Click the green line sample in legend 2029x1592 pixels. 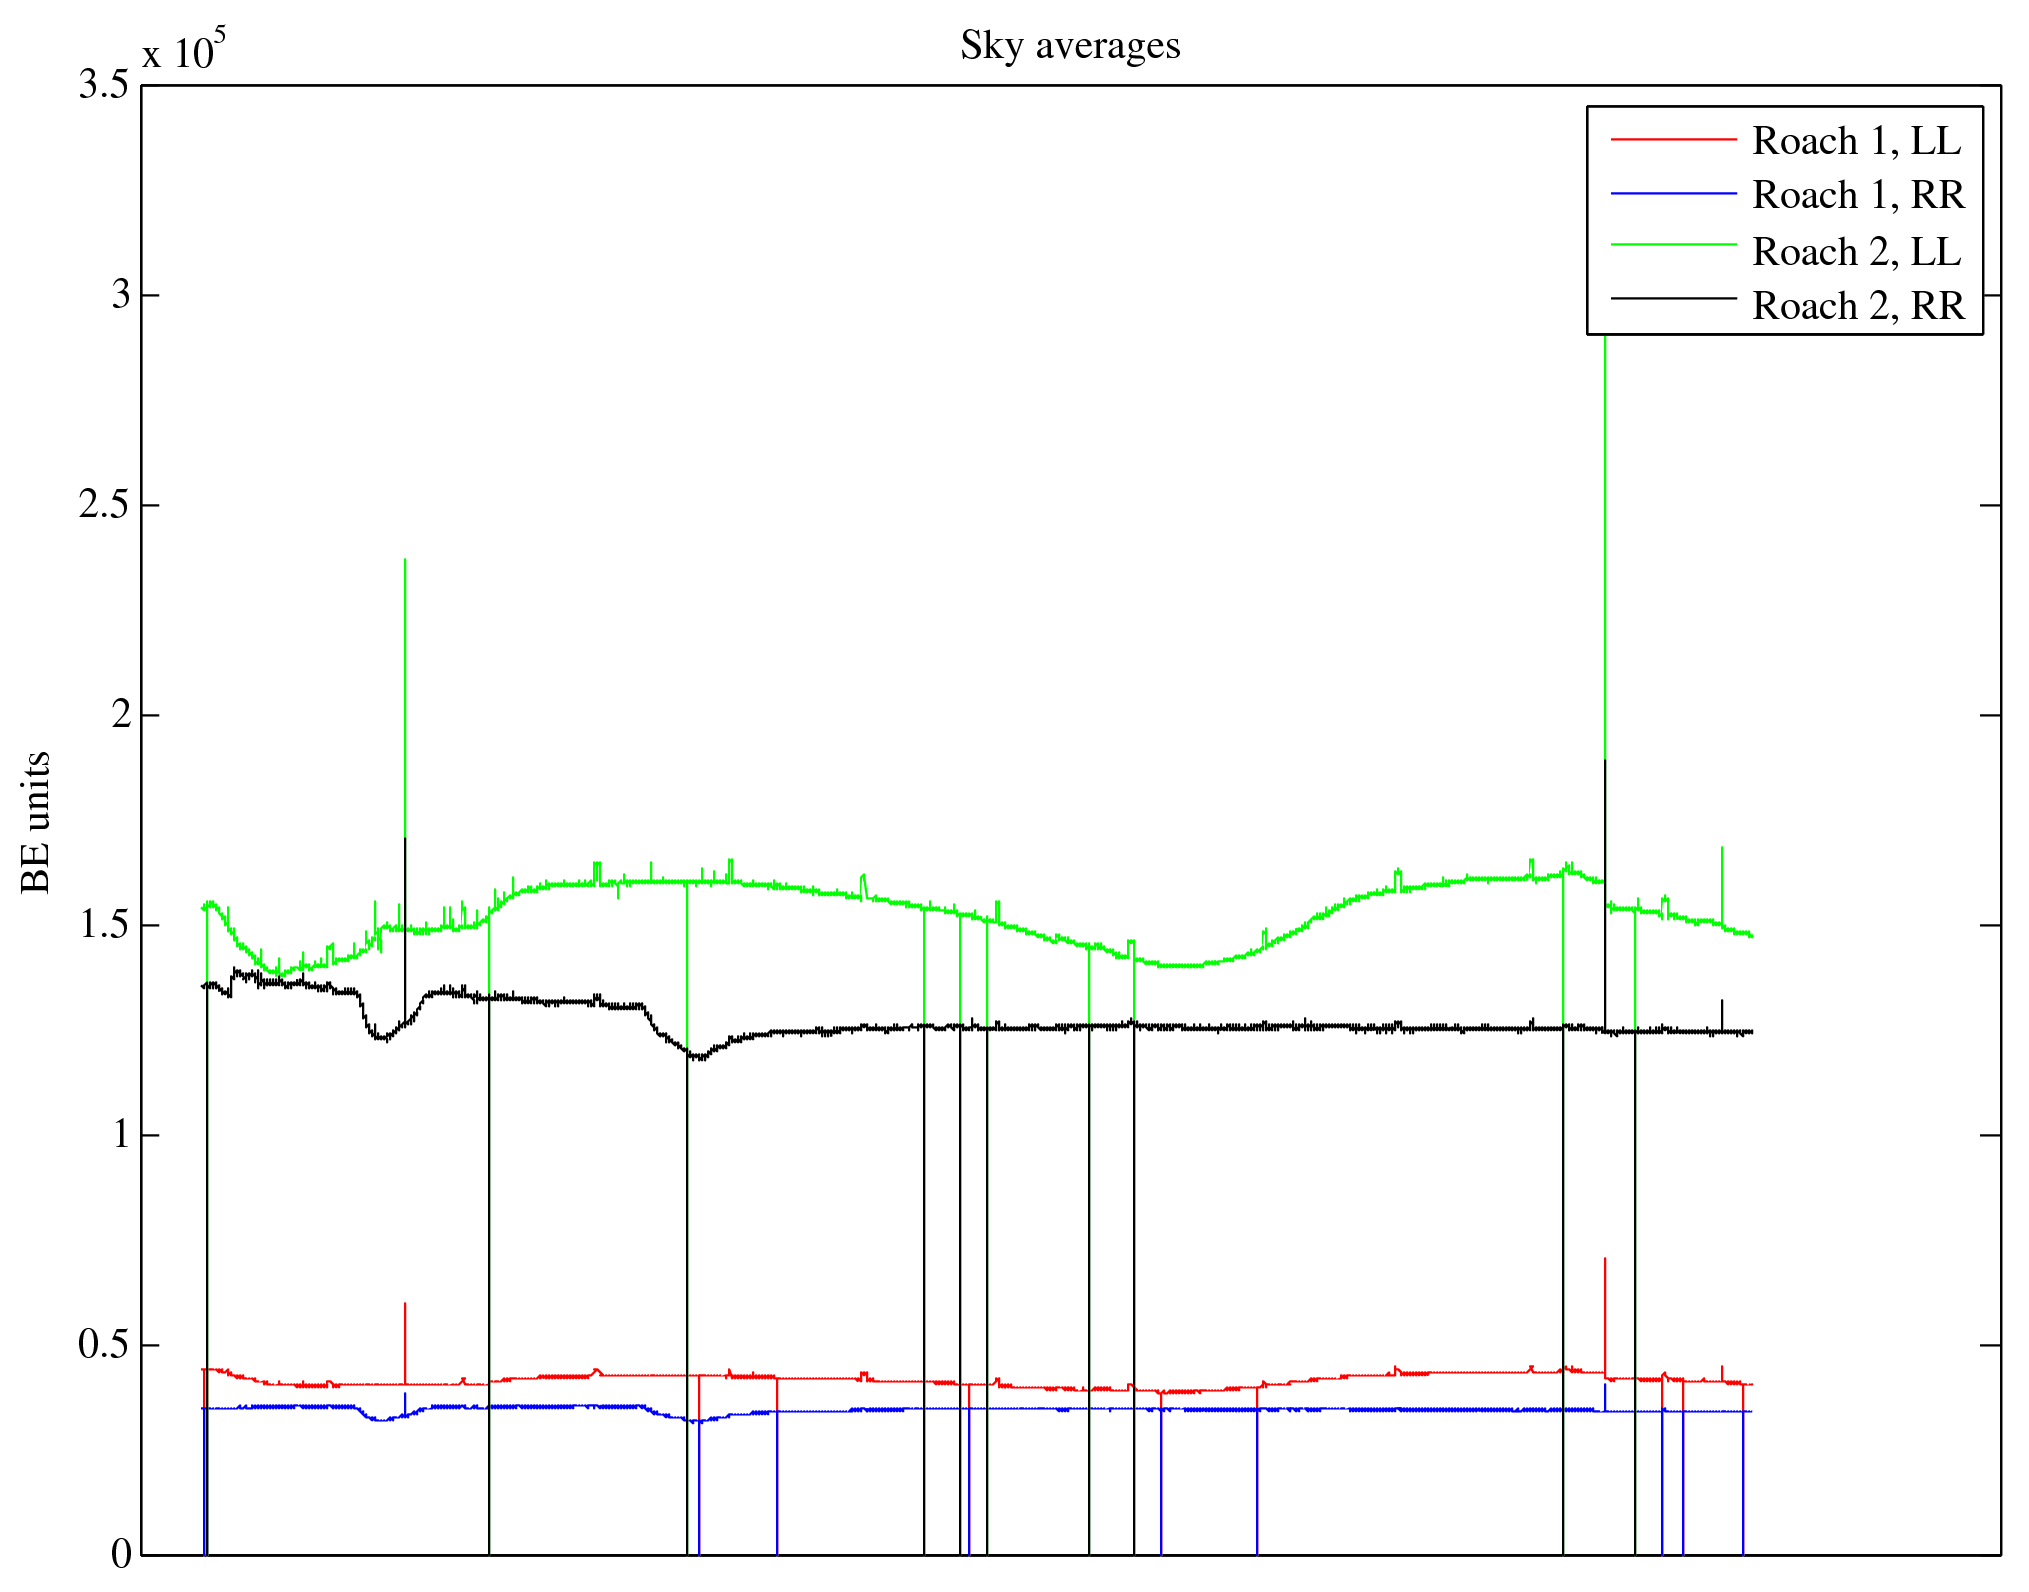[1673, 244]
